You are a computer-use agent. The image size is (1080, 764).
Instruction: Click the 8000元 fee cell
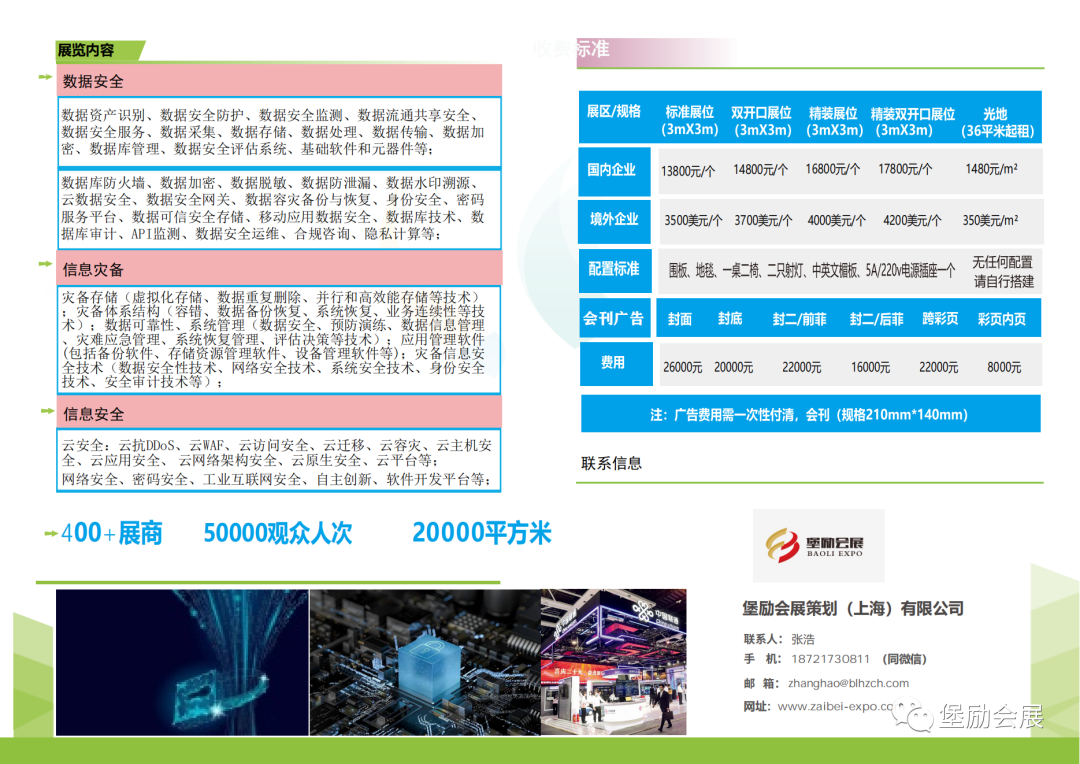(1004, 367)
